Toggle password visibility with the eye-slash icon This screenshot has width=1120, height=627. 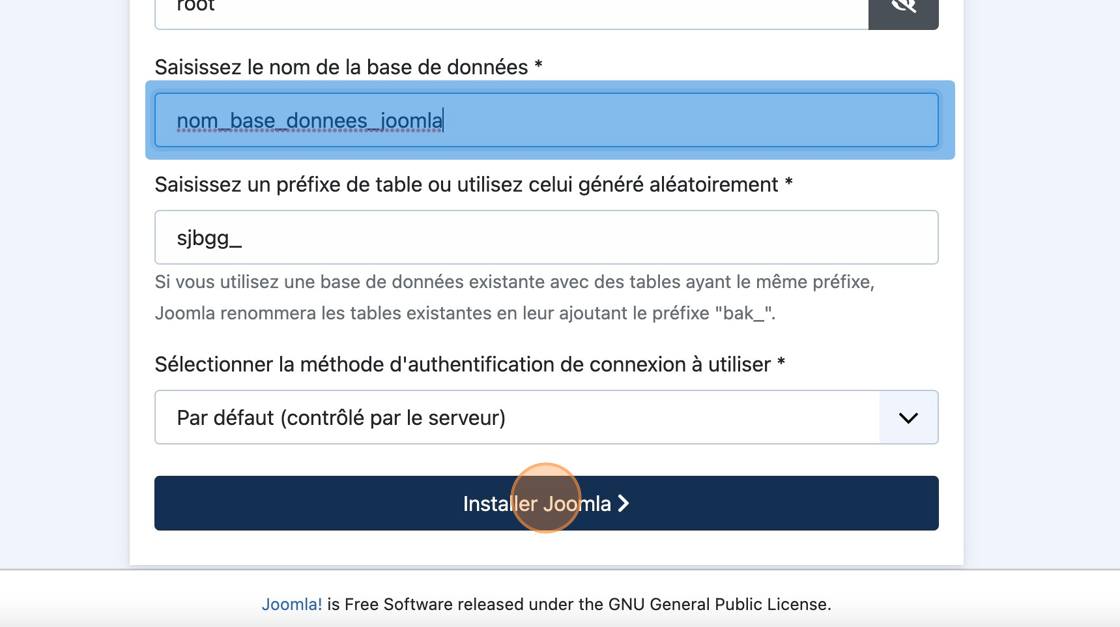pos(903,8)
